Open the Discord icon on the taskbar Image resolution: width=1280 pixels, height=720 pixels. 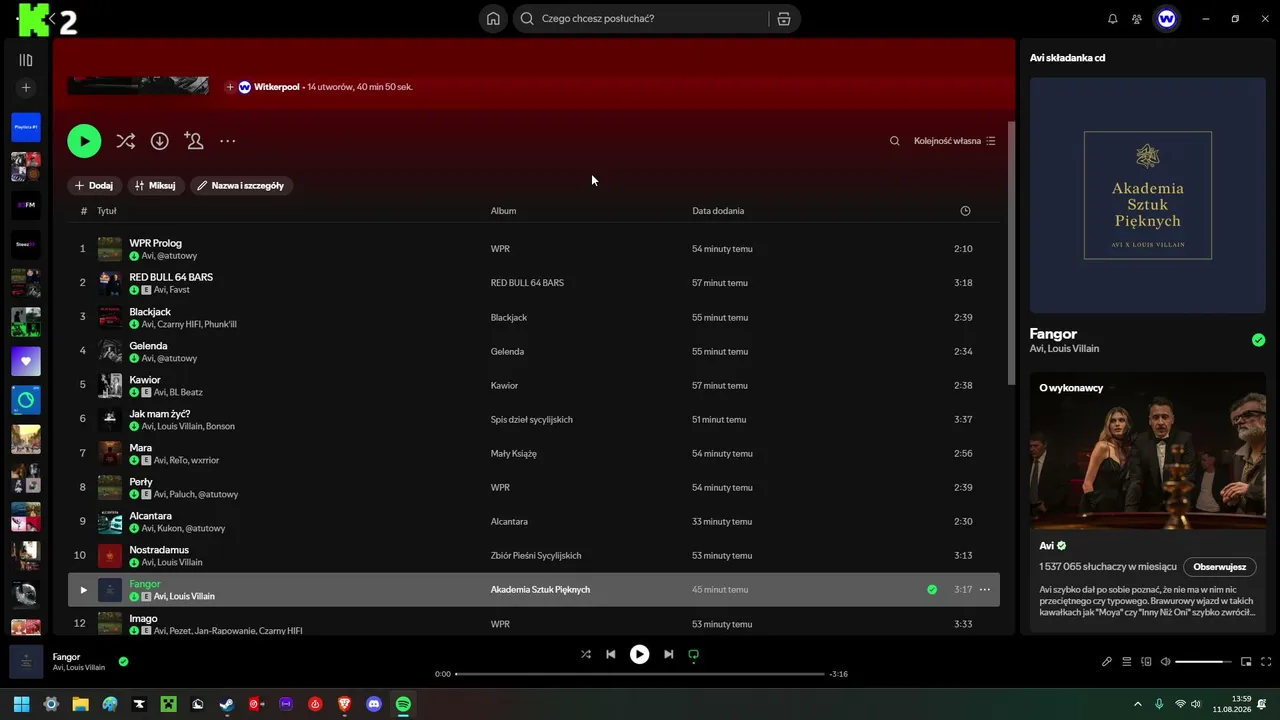point(374,704)
